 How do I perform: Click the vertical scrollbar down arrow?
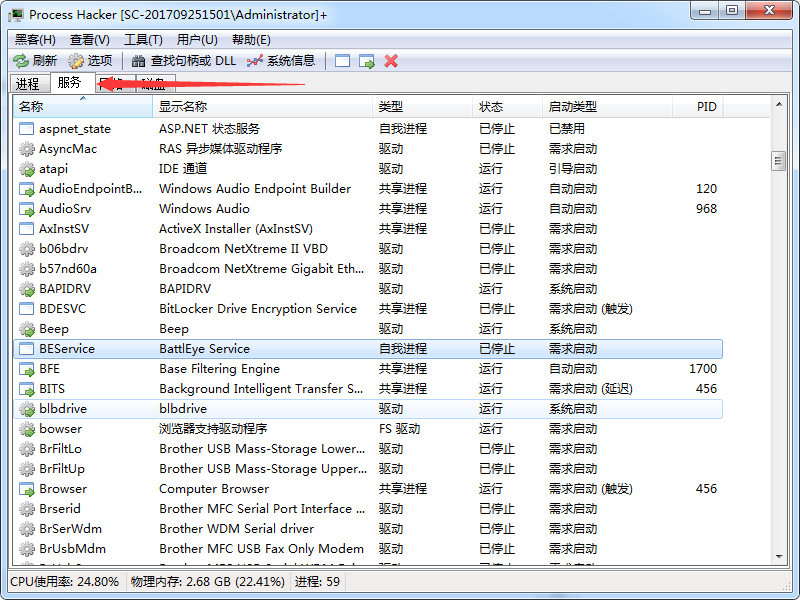click(778, 557)
